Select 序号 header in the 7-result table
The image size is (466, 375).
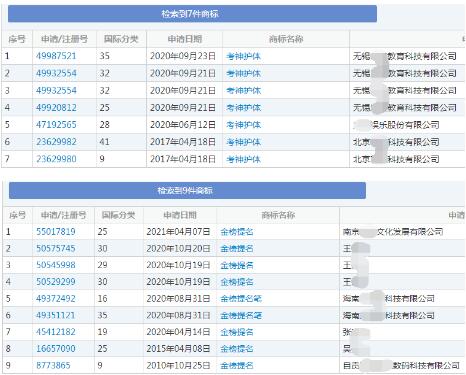17,39
